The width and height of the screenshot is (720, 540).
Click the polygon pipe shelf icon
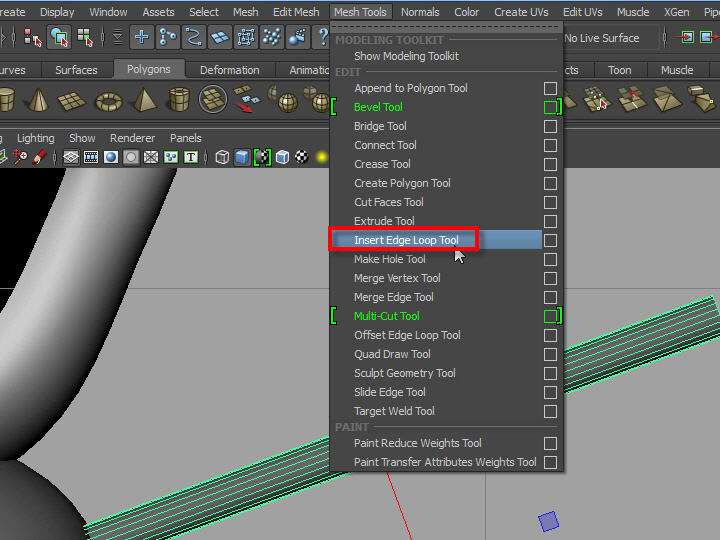tap(179, 100)
